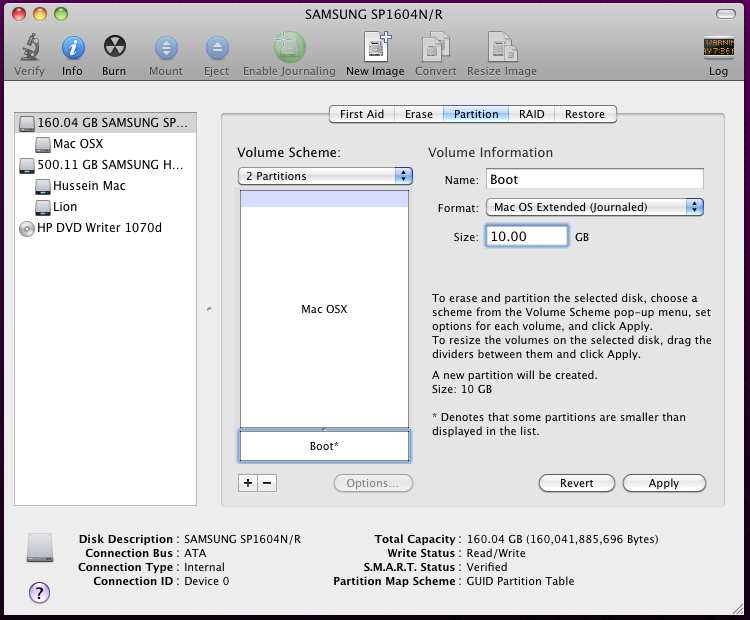This screenshot has height=620, width=750.
Task: Click the Apply button
Action: coord(664,483)
